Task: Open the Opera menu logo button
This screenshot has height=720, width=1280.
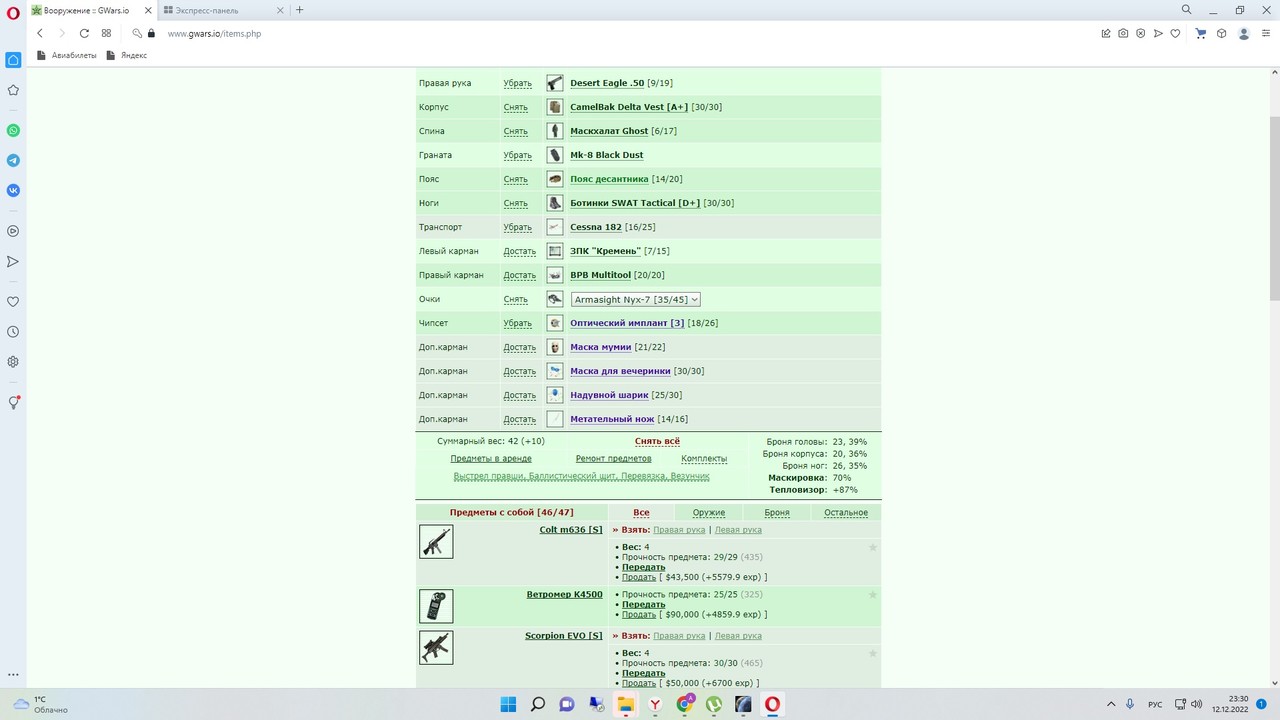Action: tap(13, 12)
